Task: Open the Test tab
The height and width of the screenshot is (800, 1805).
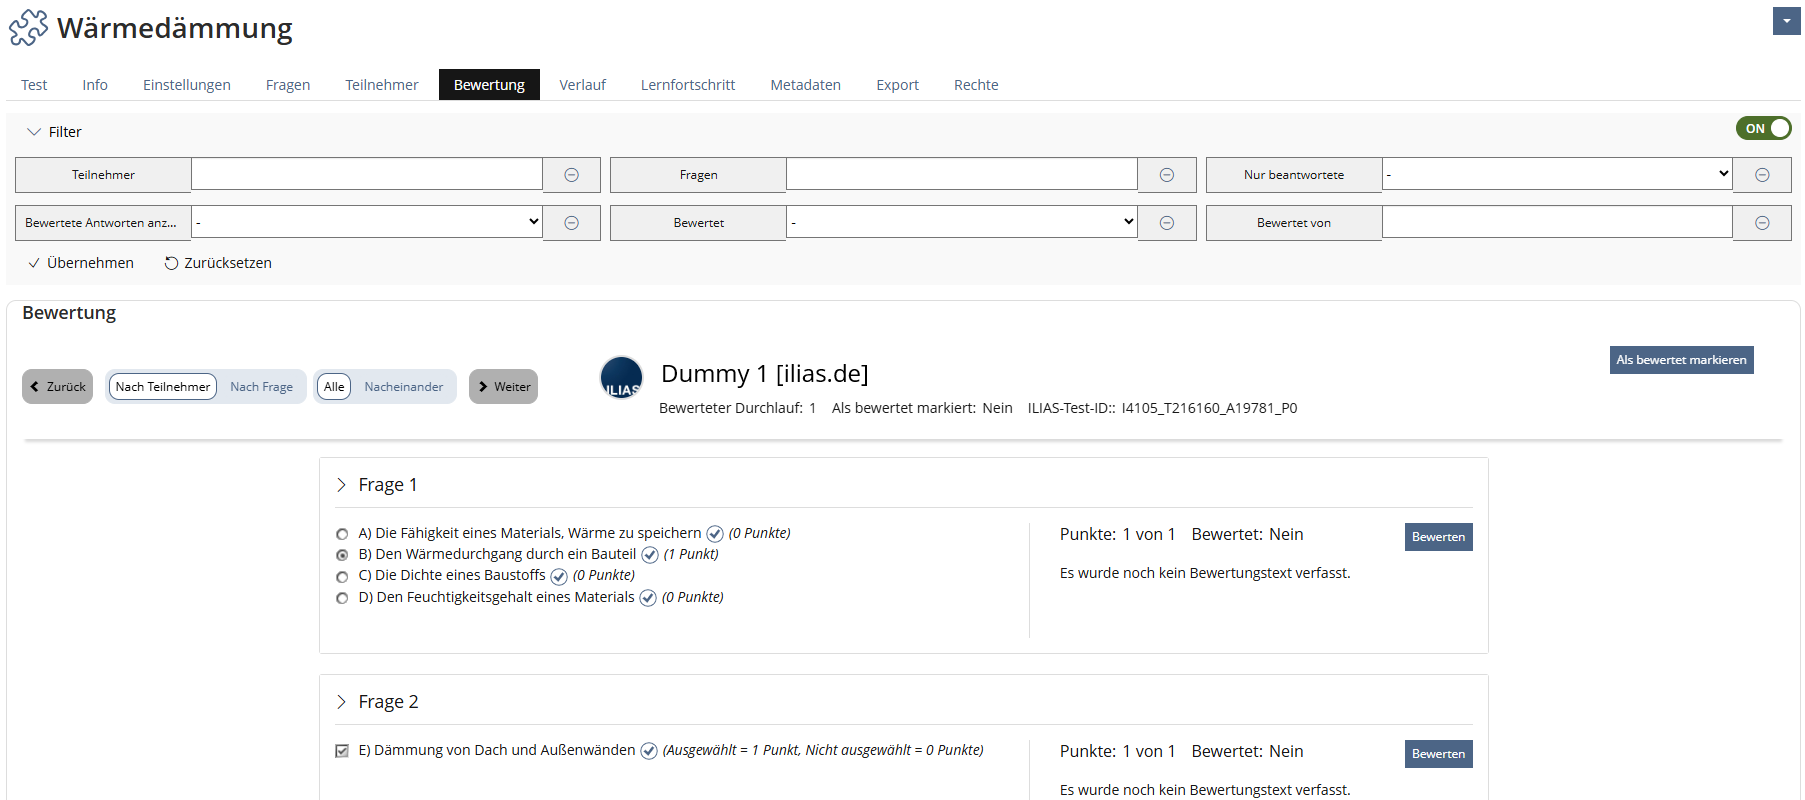Action: (34, 85)
